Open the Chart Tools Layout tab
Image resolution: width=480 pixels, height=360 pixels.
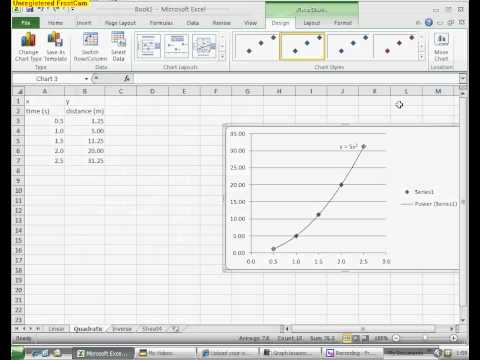coord(312,23)
